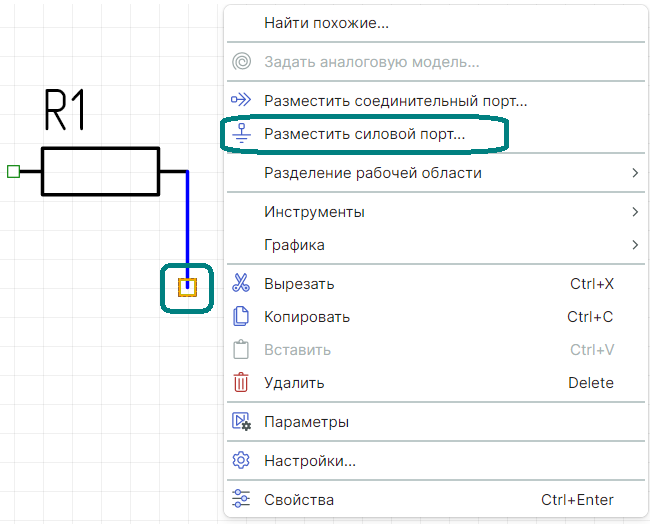The width and height of the screenshot is (650, 524).
Task: Click the R1 designator label
Action: coord(66,111)
